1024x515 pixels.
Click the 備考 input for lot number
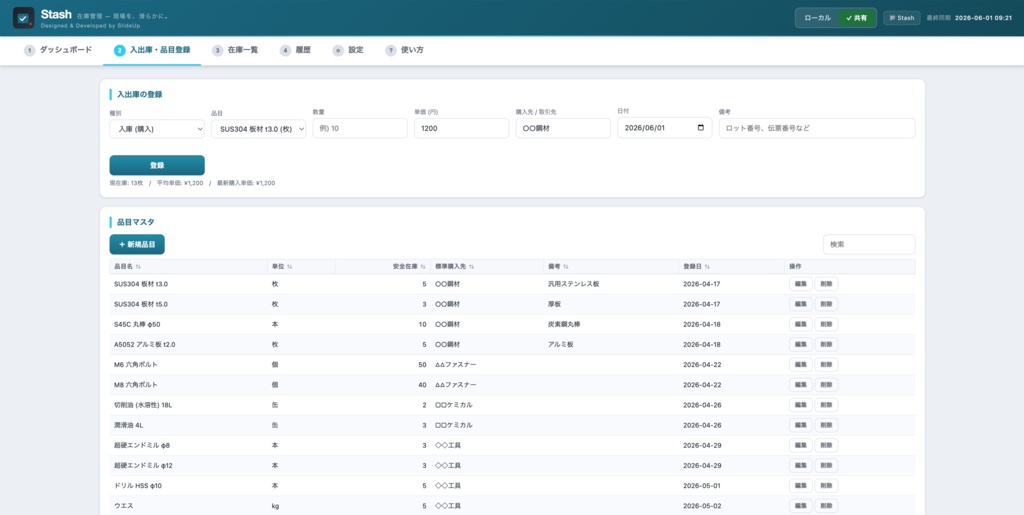pyautogui.click(x=817, y=129)
